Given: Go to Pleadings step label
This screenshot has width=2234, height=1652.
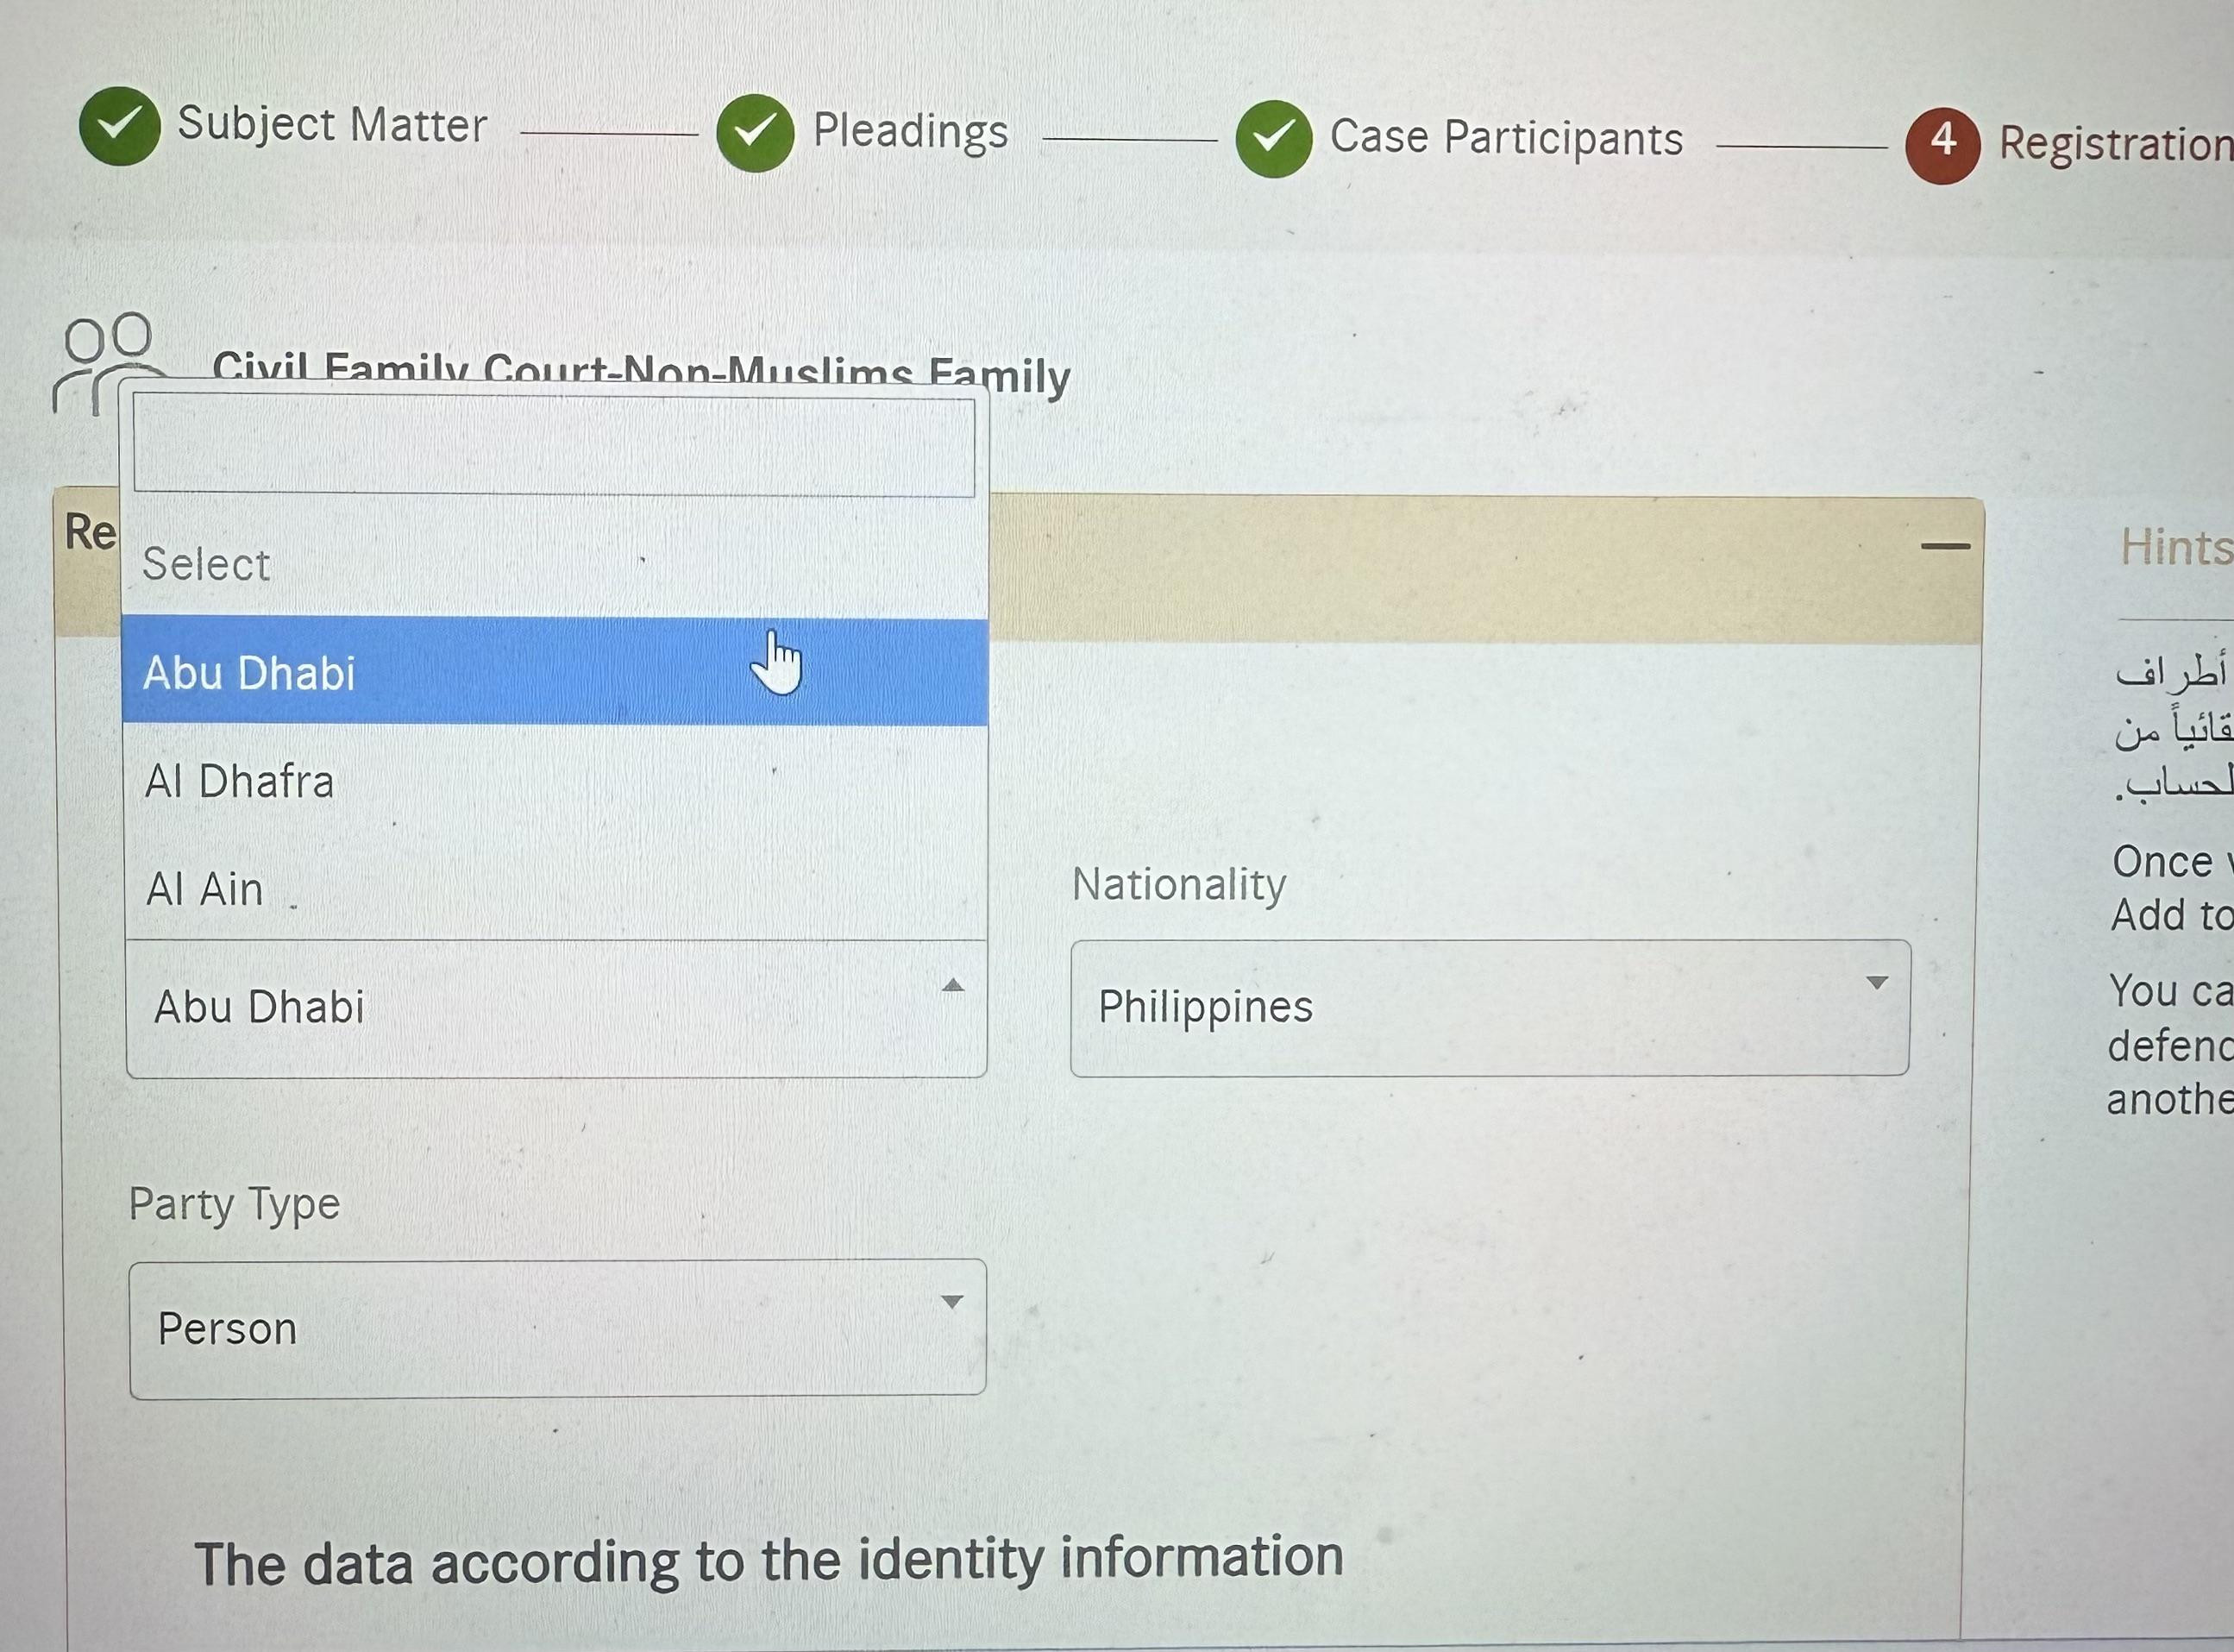Looking at the screenshot, I should tap(910, 132).
